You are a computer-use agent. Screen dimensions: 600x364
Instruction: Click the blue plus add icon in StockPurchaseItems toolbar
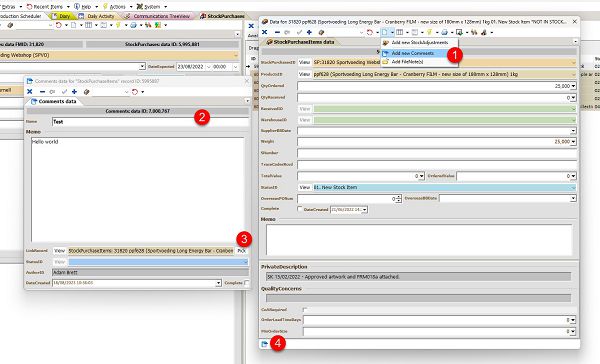[x=309, y=32]
